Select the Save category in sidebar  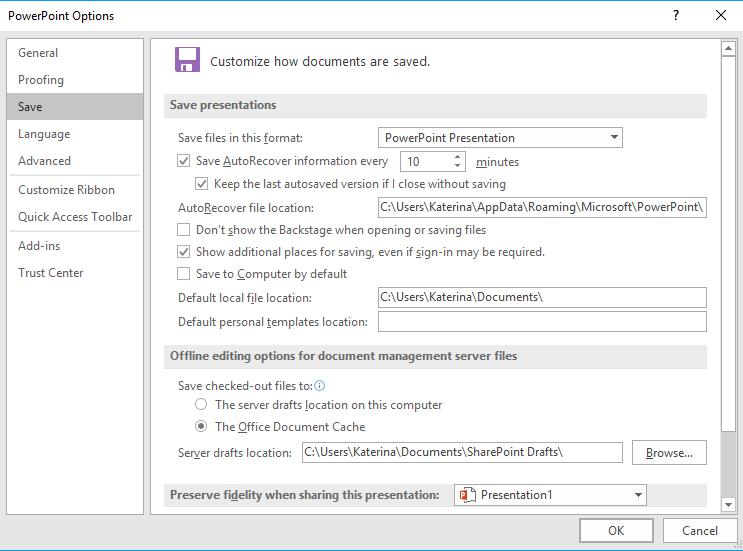click(x=75, y=107)
